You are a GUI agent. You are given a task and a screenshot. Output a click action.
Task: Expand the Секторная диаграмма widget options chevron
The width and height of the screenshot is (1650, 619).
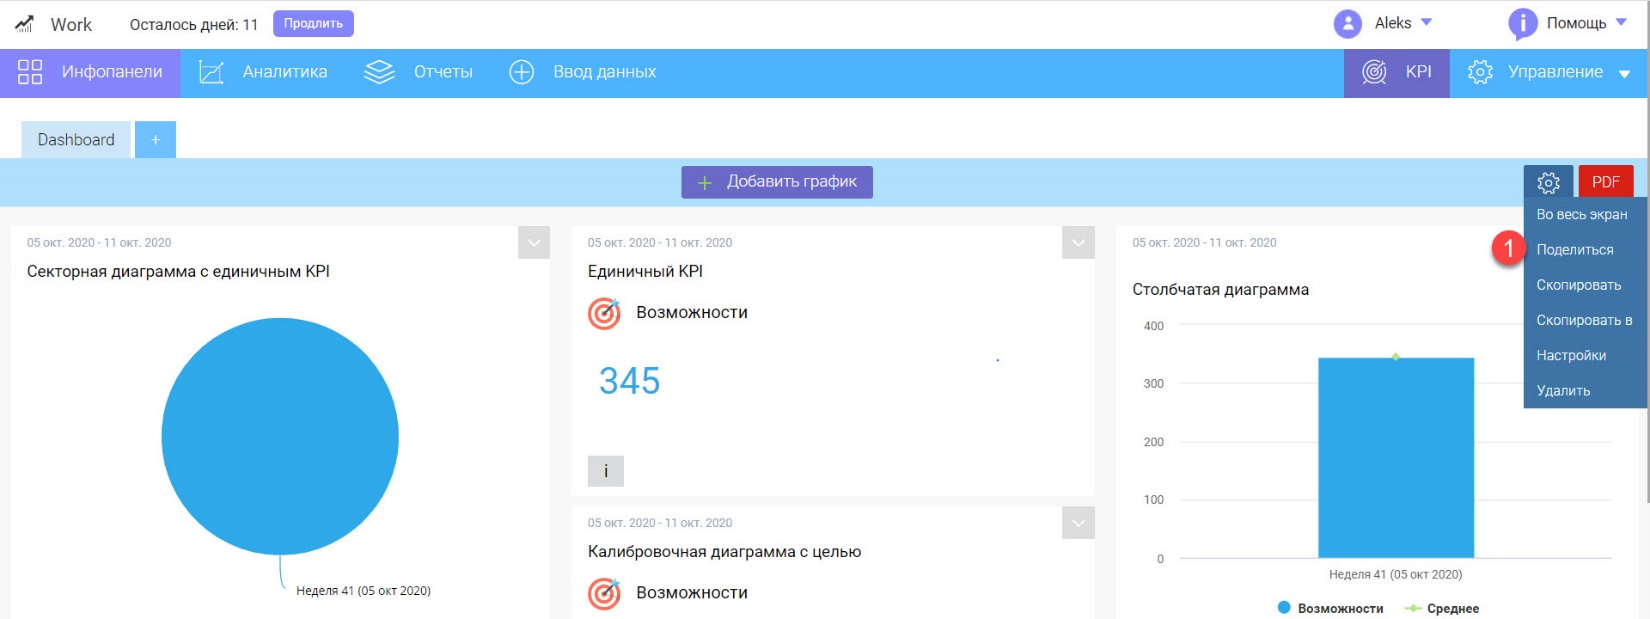point(534,243)
